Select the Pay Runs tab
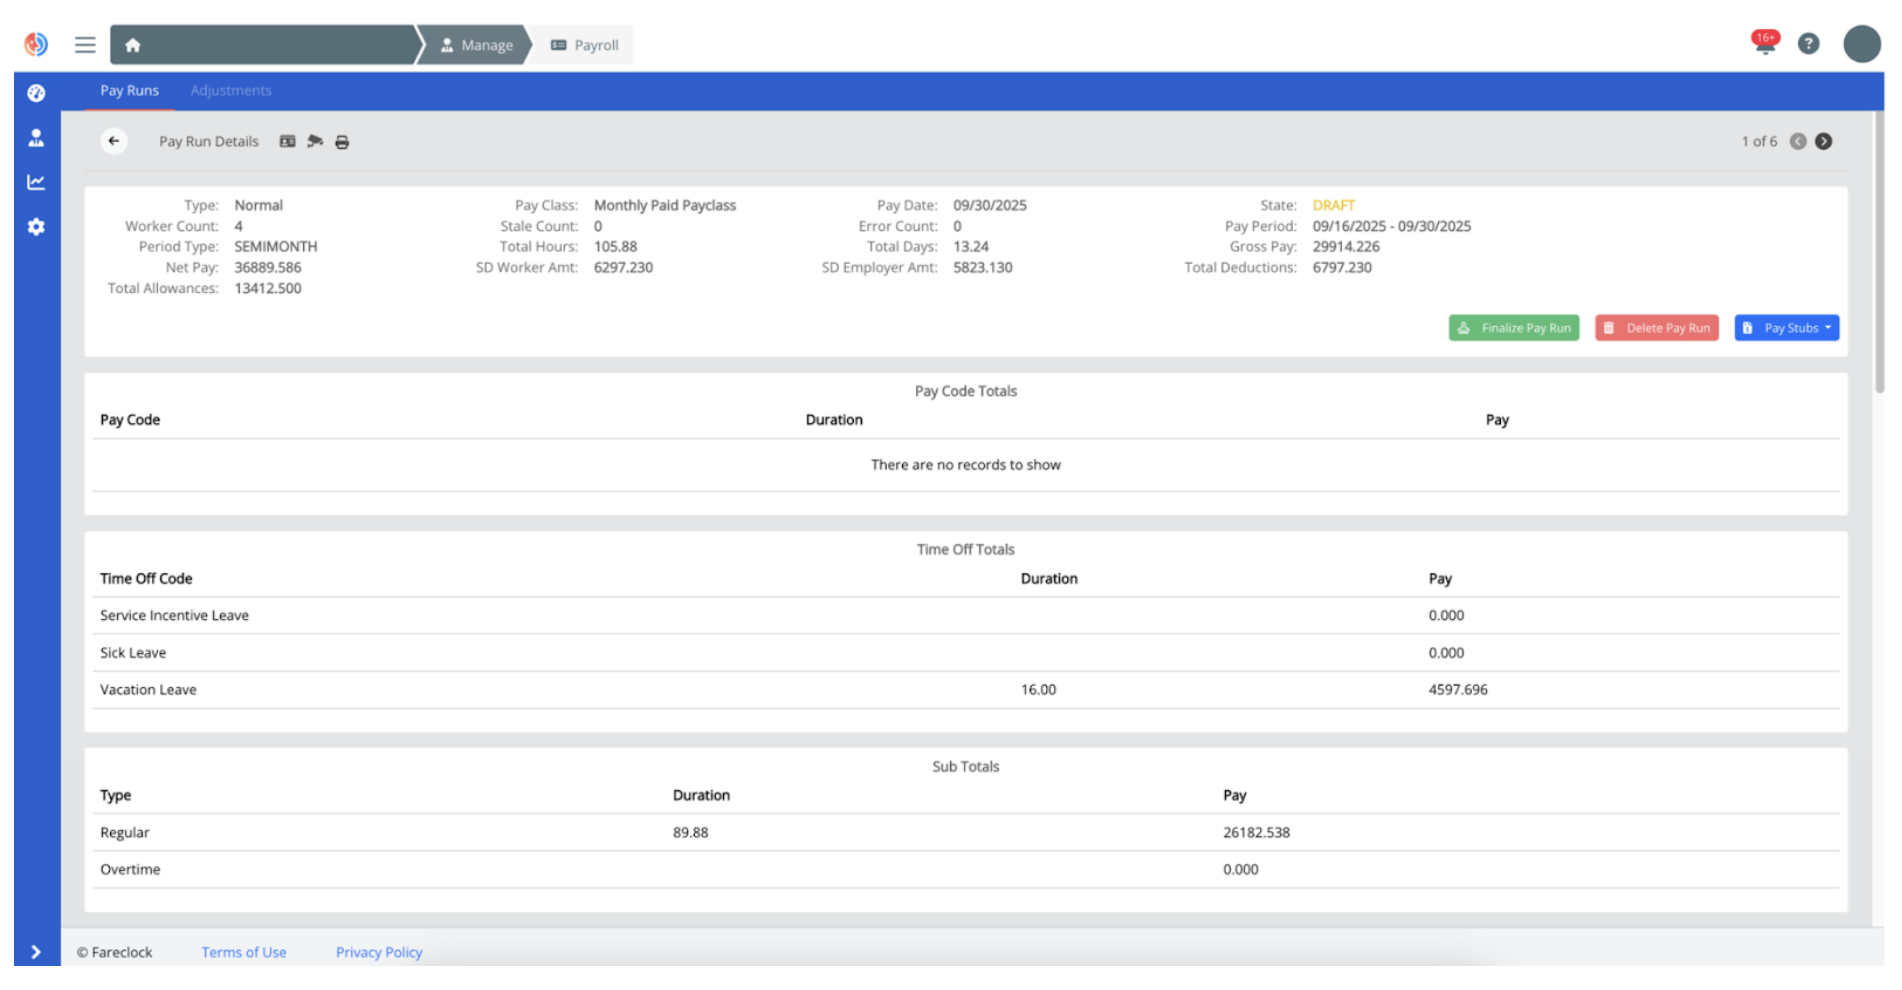This screenshot has height=990, width=1902. click(130, 90)
